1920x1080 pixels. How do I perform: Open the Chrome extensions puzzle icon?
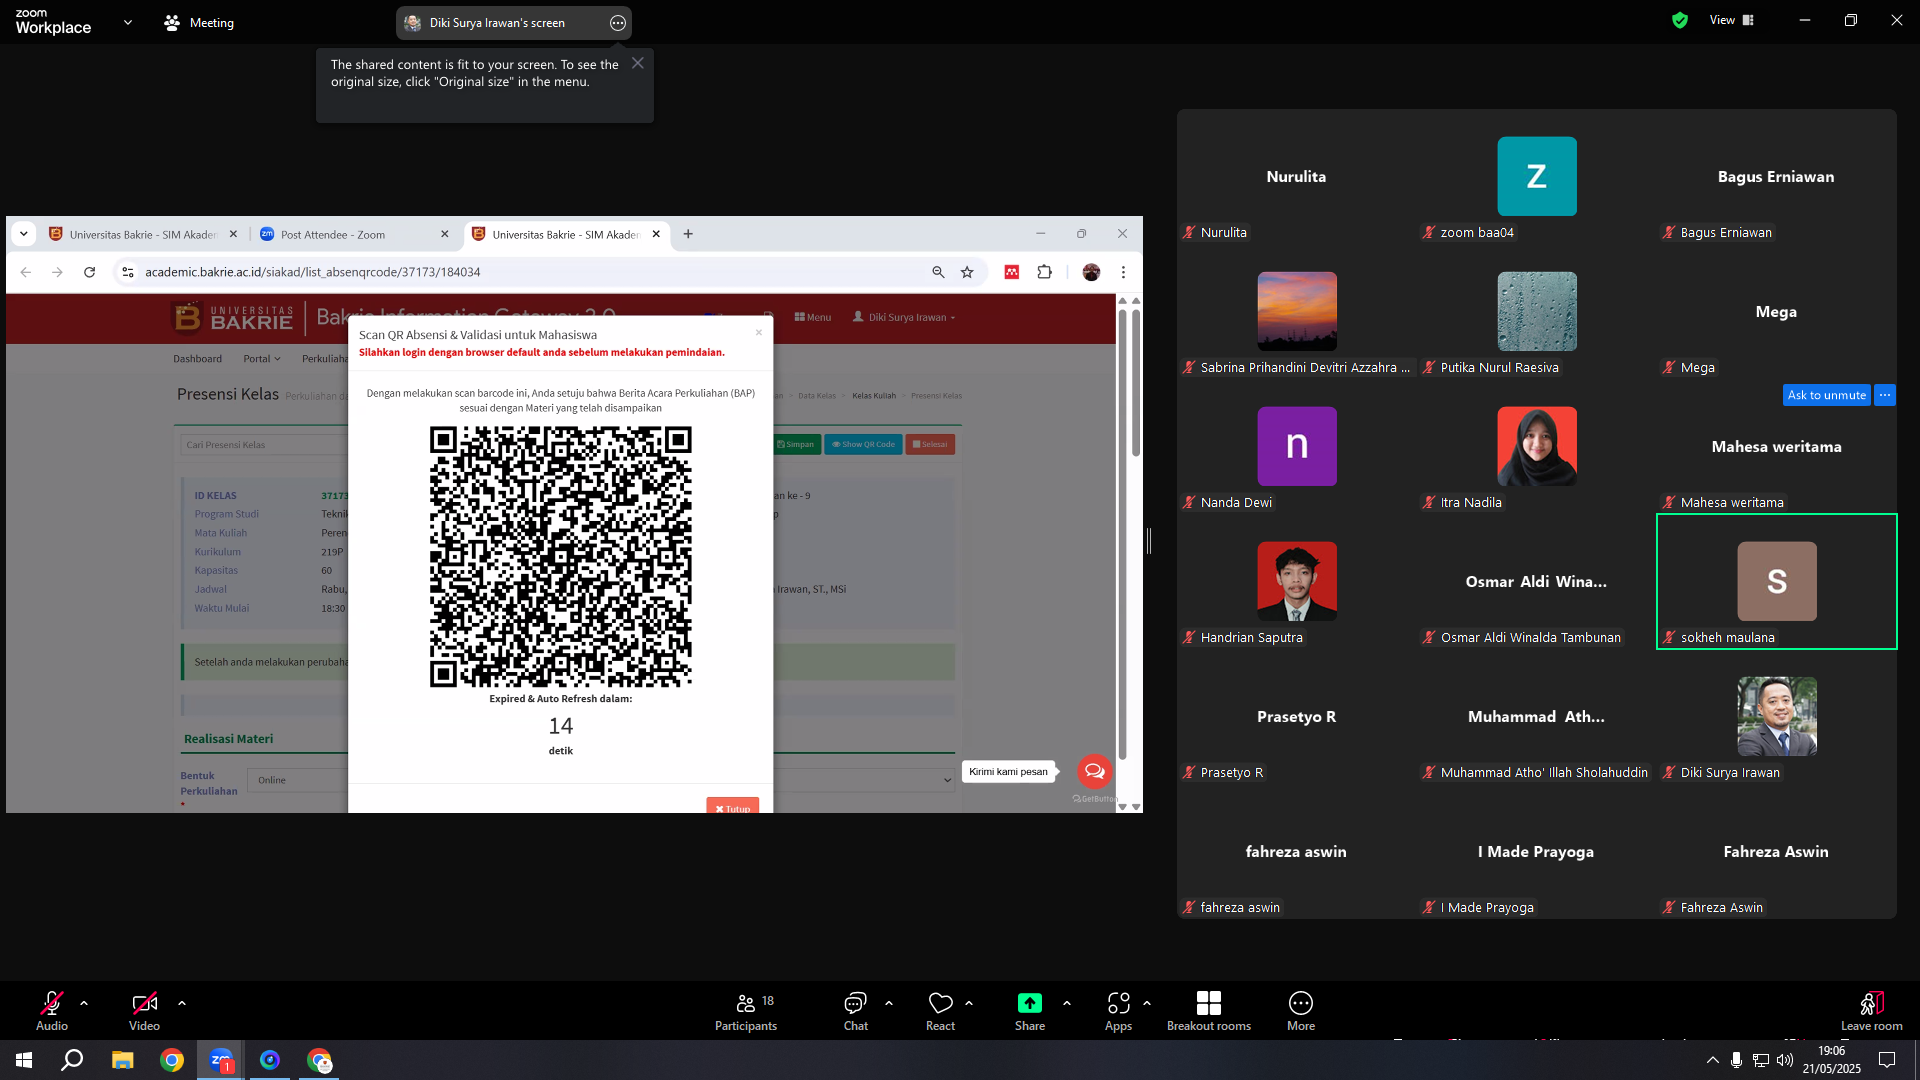(x=1045, y=272)
